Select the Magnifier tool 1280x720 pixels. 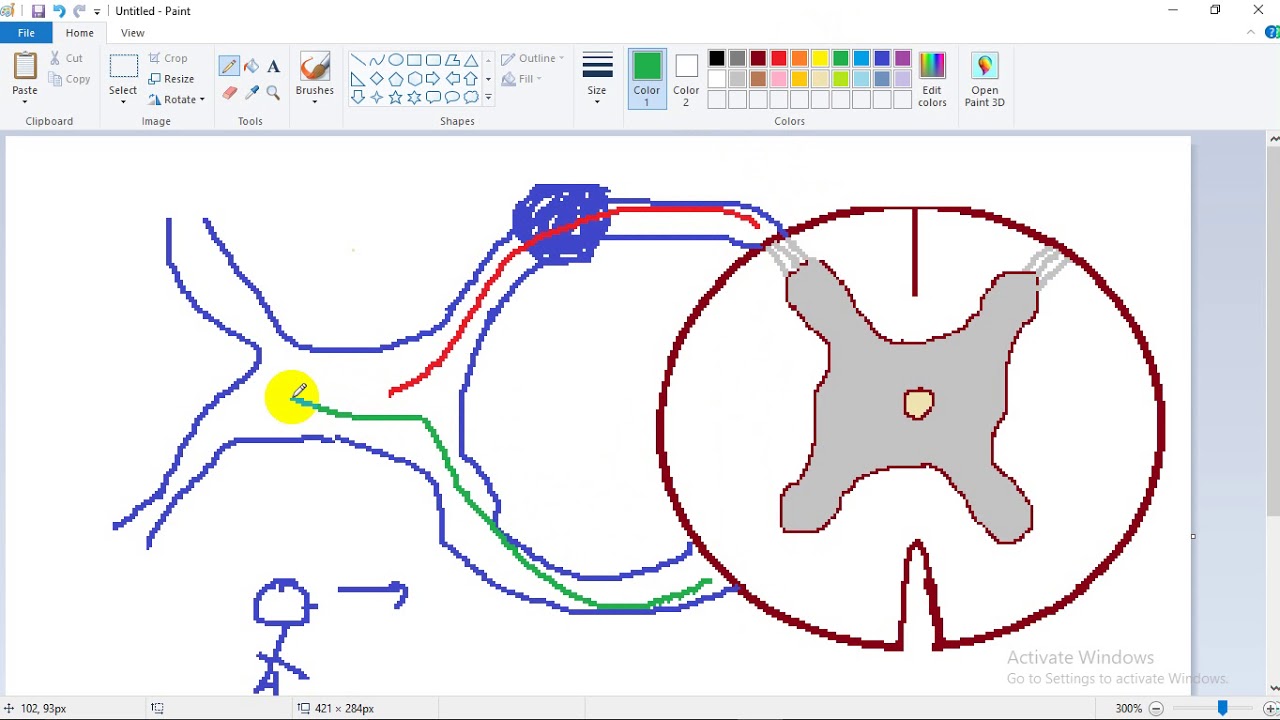[x=273, y=93]
